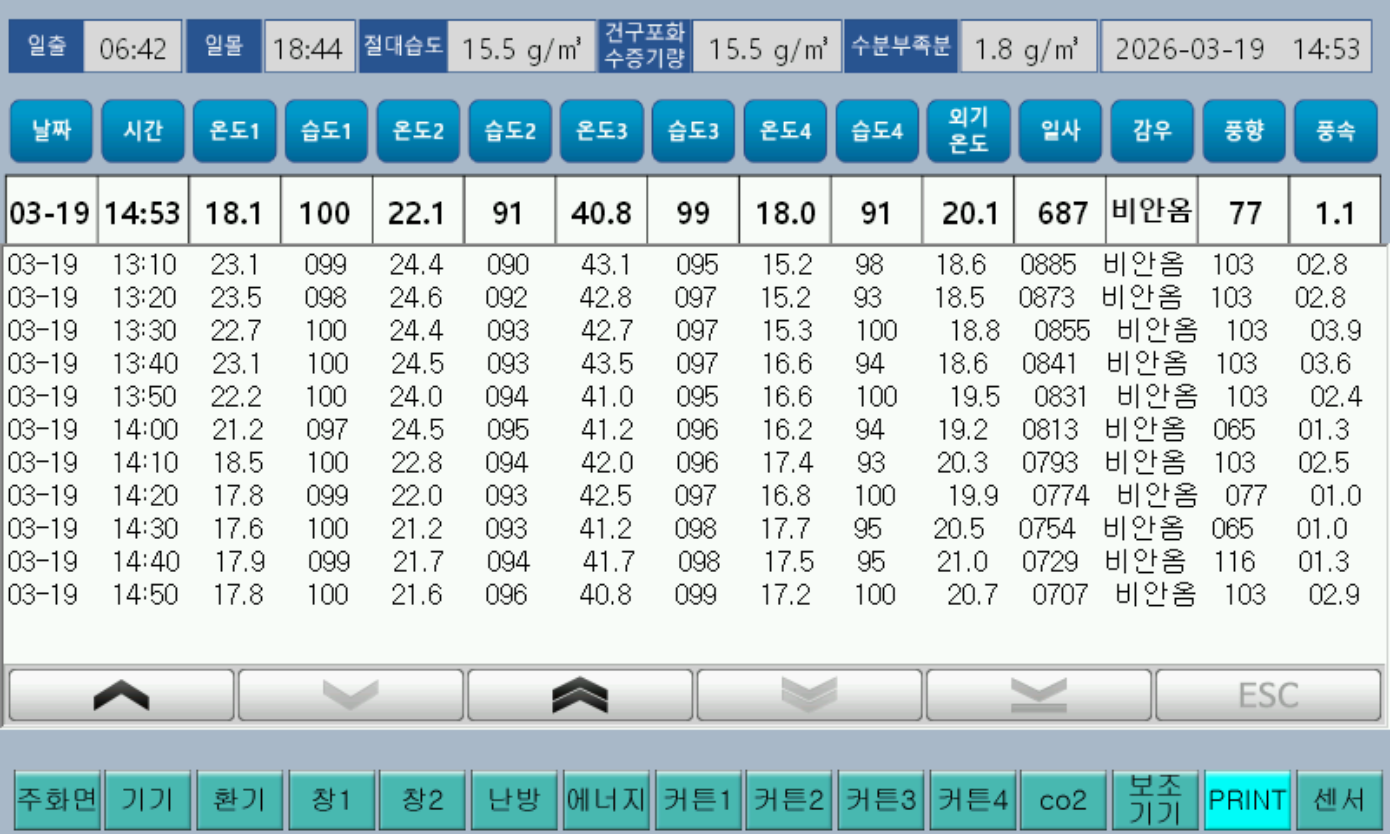Image resolution: width=1390 pixels, height=834 pixels.
Task: Click the 수분부족분 value 1.8 g/m³
Action: (x=1028, y=48)
